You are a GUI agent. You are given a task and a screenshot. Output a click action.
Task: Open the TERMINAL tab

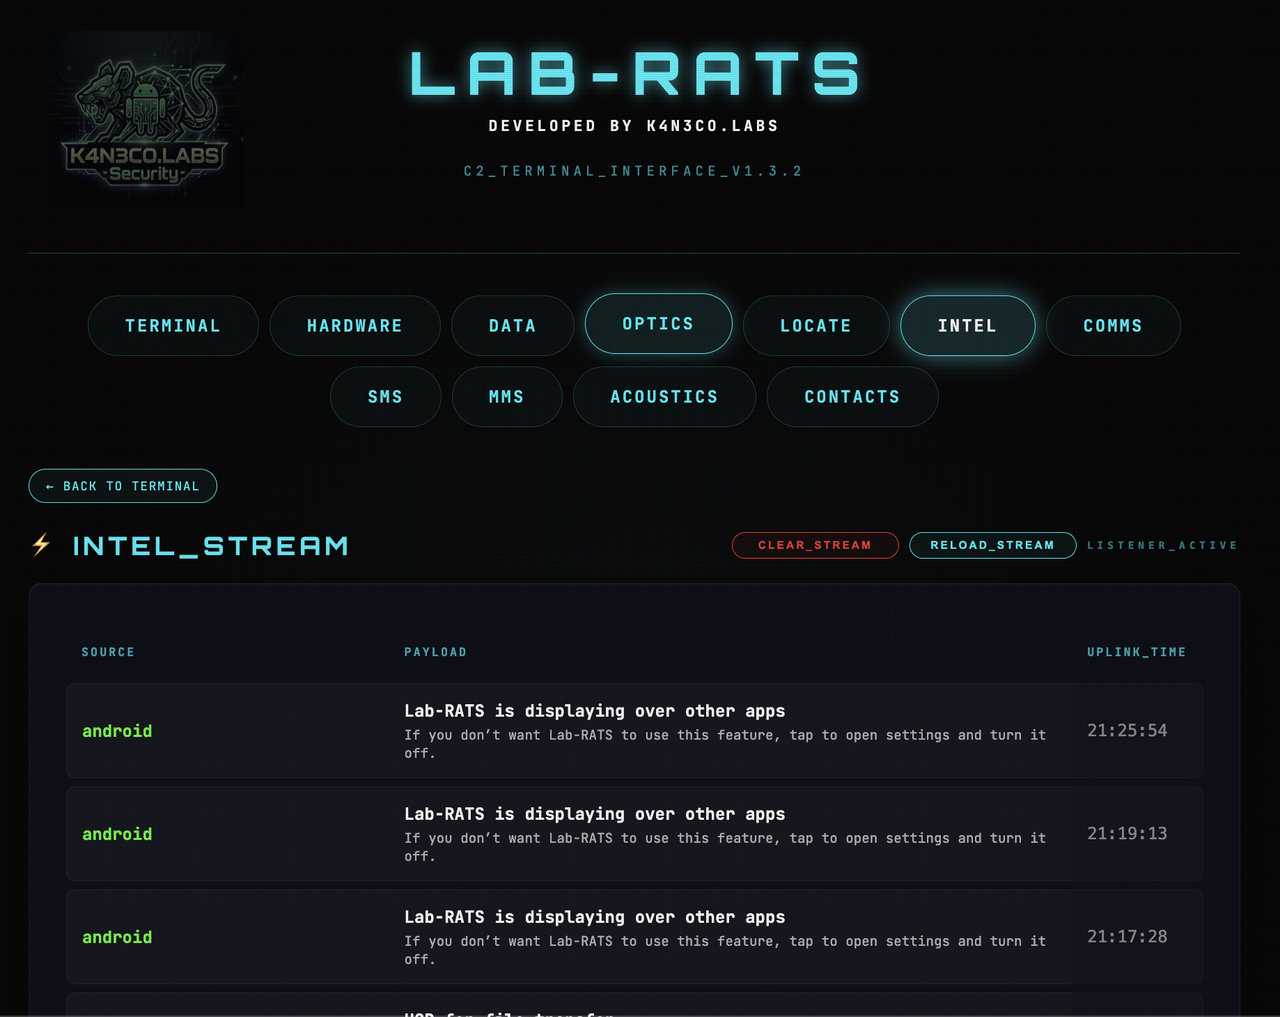(x=173, y=326)
